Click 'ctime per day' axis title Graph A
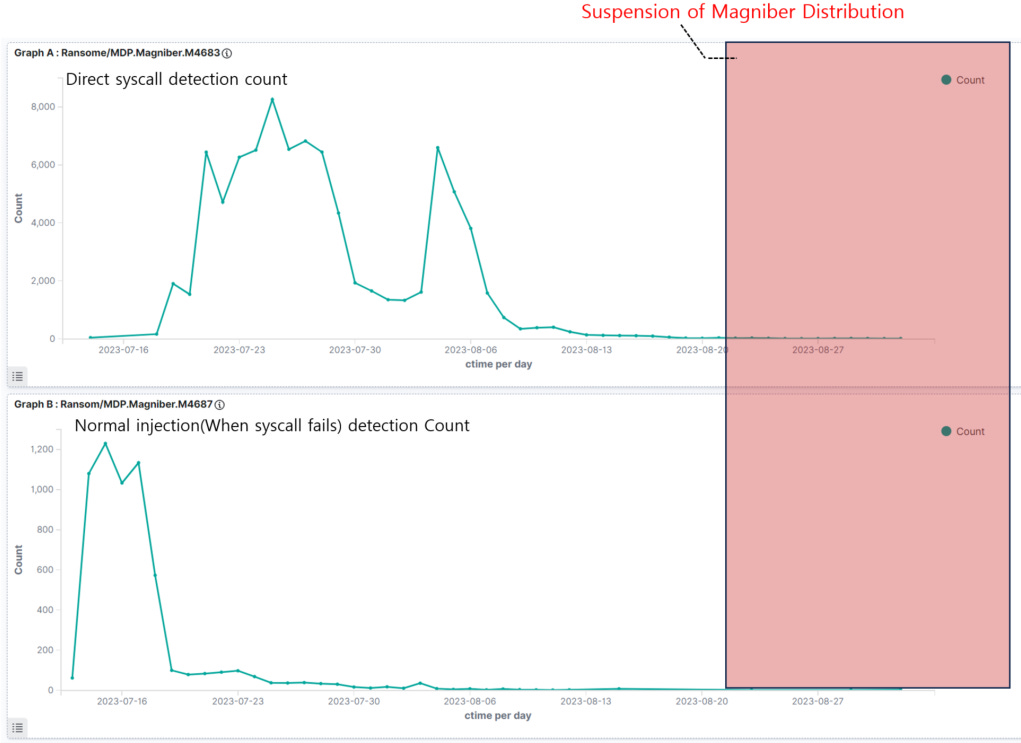 click(x=499, y=365)
